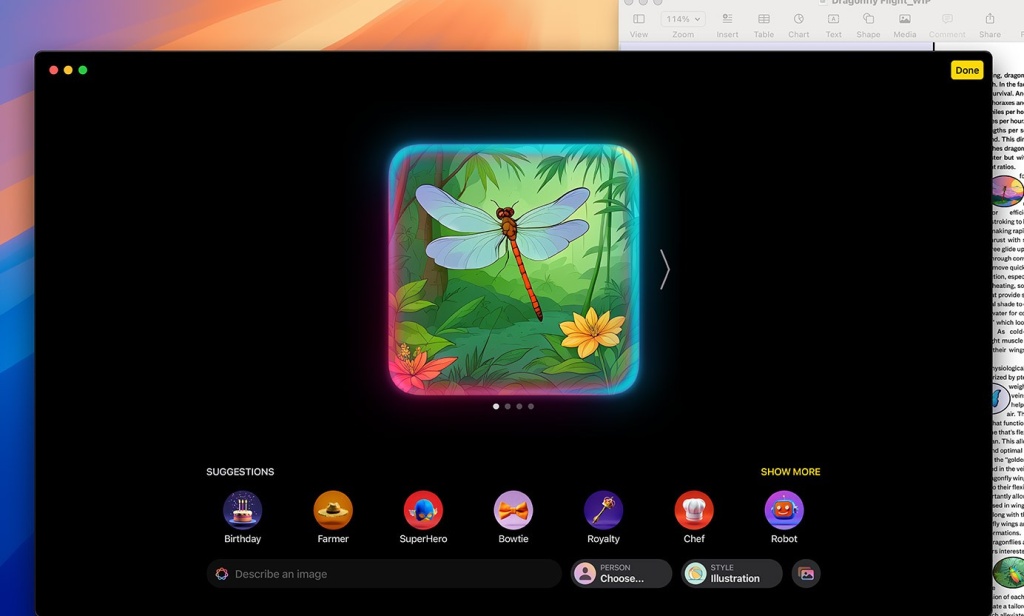Apply the Bowtie suggestion
This screenshot has height=616, width=1024.
click(513, 510)
